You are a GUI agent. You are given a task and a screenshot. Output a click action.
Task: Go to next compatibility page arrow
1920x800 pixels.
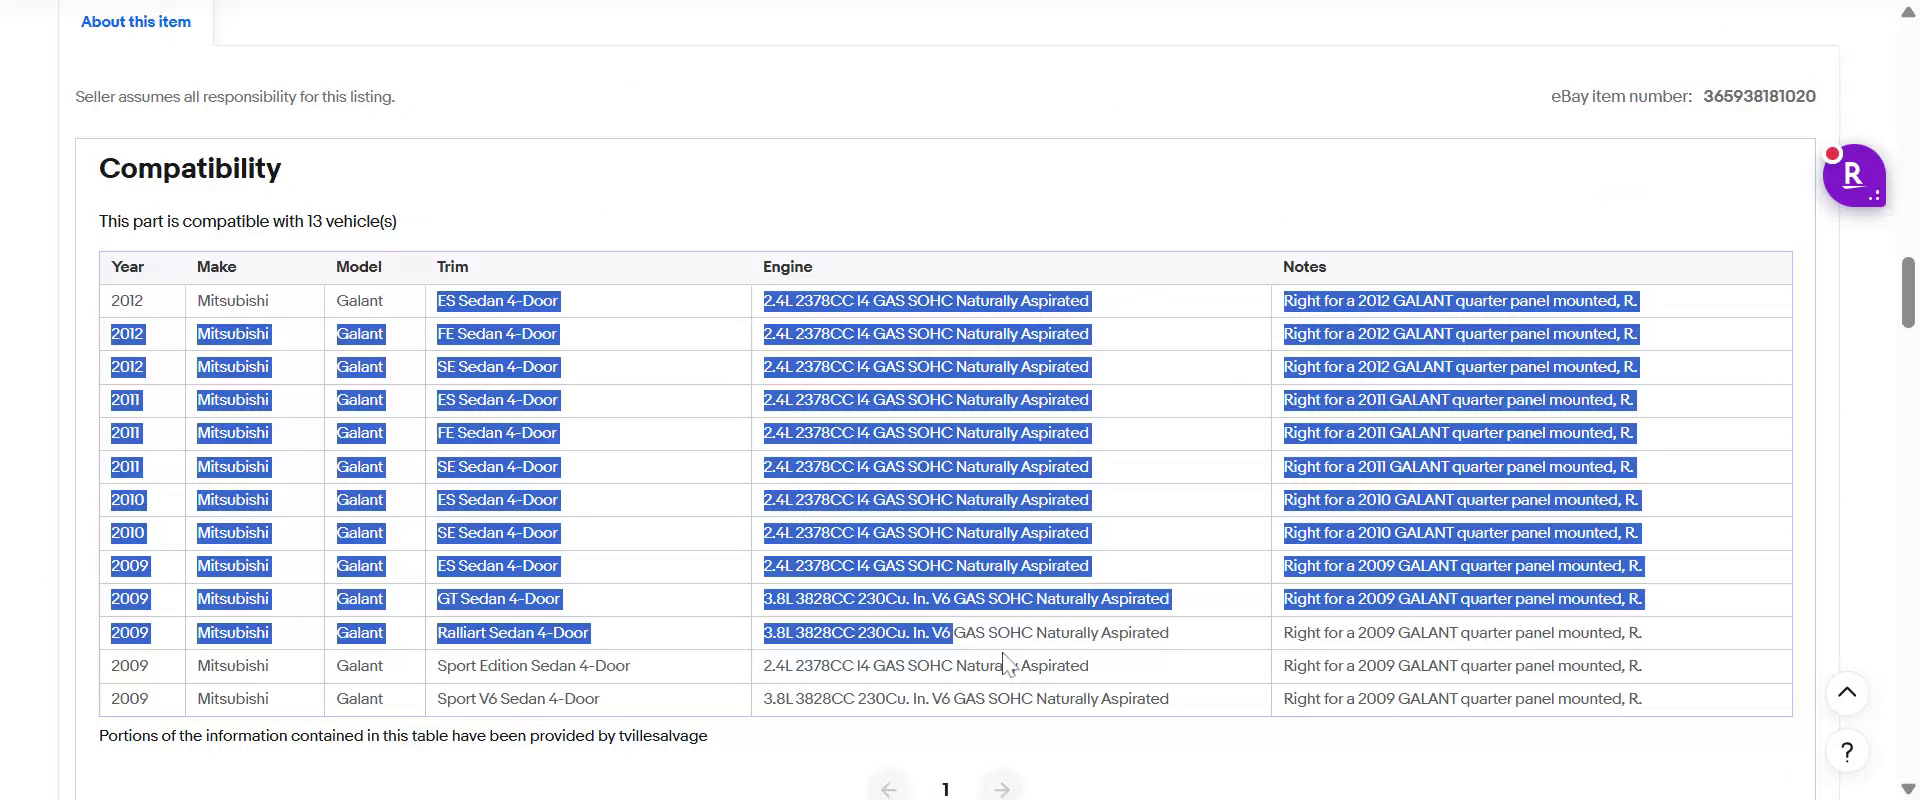pyautogui.click(x=1002, y=789)
